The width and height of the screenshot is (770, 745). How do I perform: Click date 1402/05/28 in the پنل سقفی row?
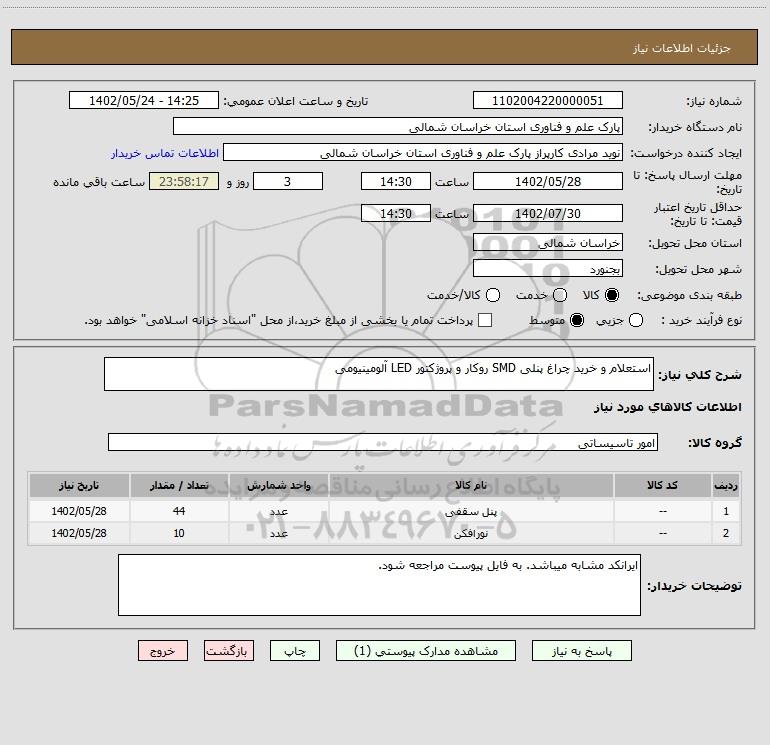[79, 511]
